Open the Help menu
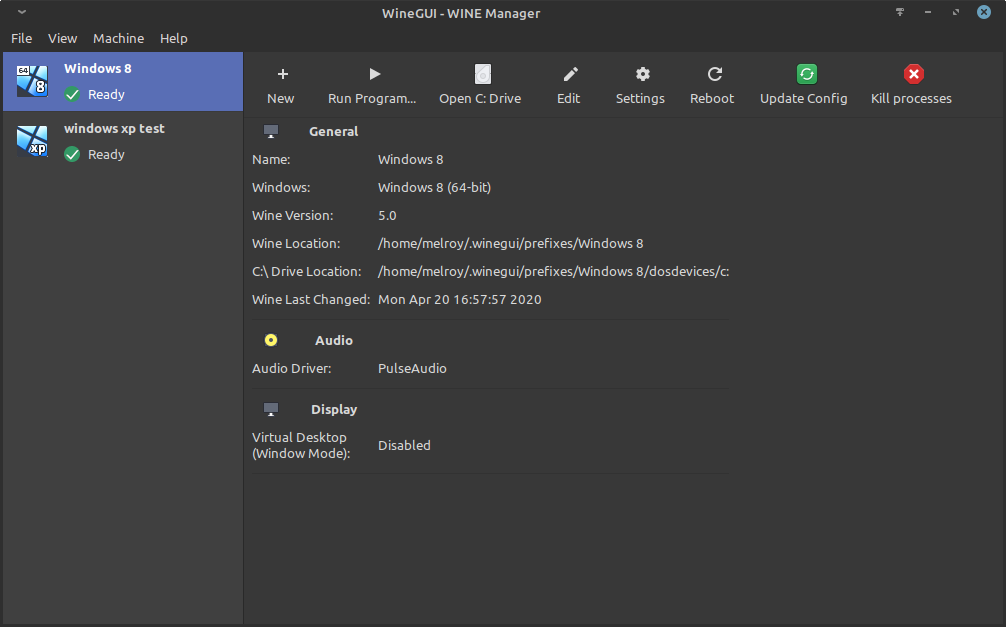 [174, 39]
